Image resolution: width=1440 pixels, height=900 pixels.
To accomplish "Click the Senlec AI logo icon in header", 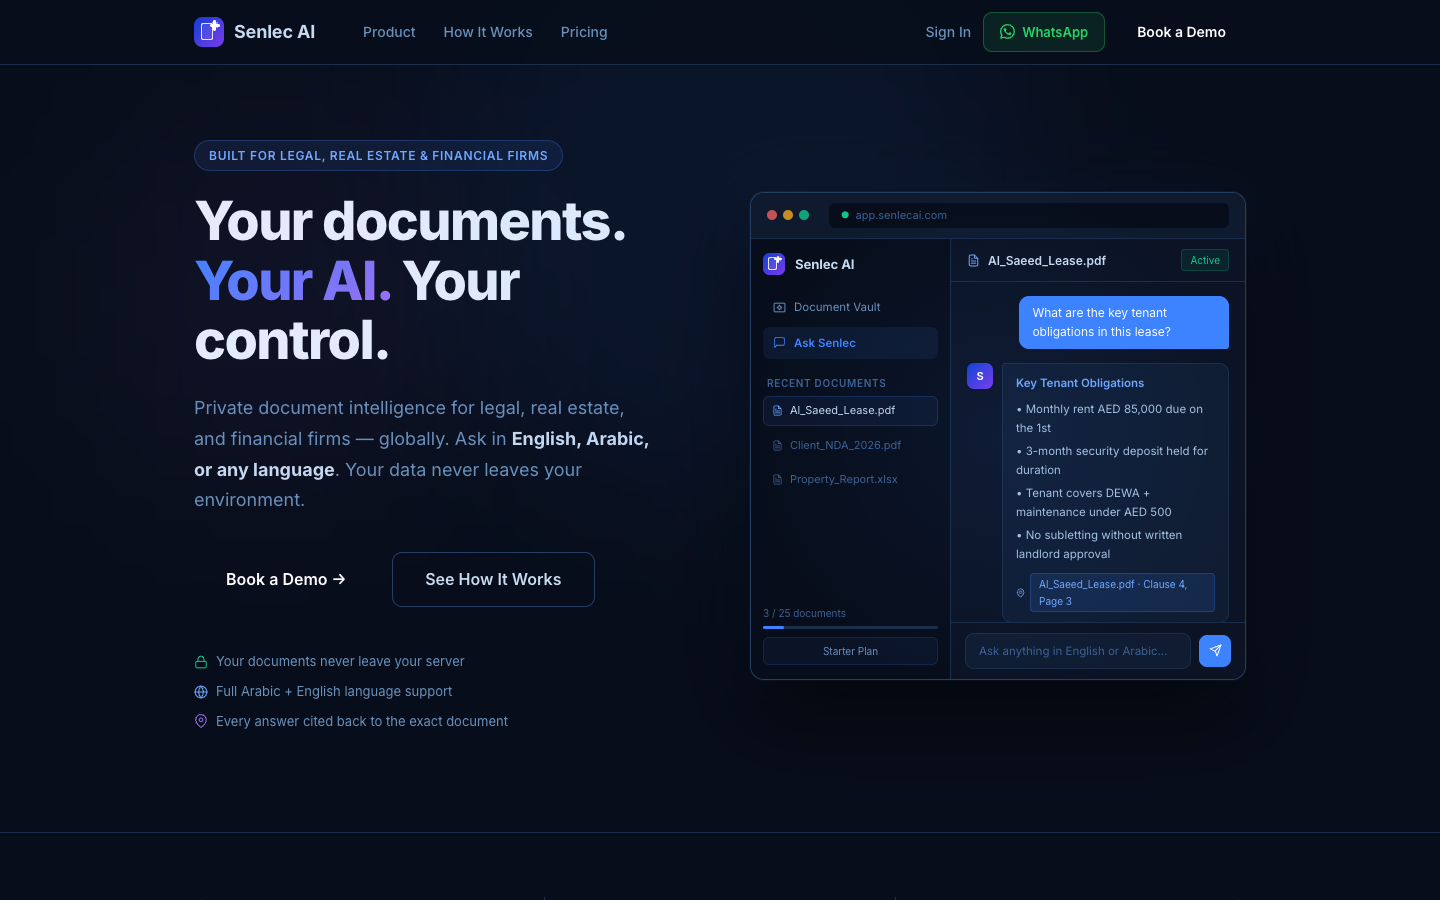I will [209, 32].
